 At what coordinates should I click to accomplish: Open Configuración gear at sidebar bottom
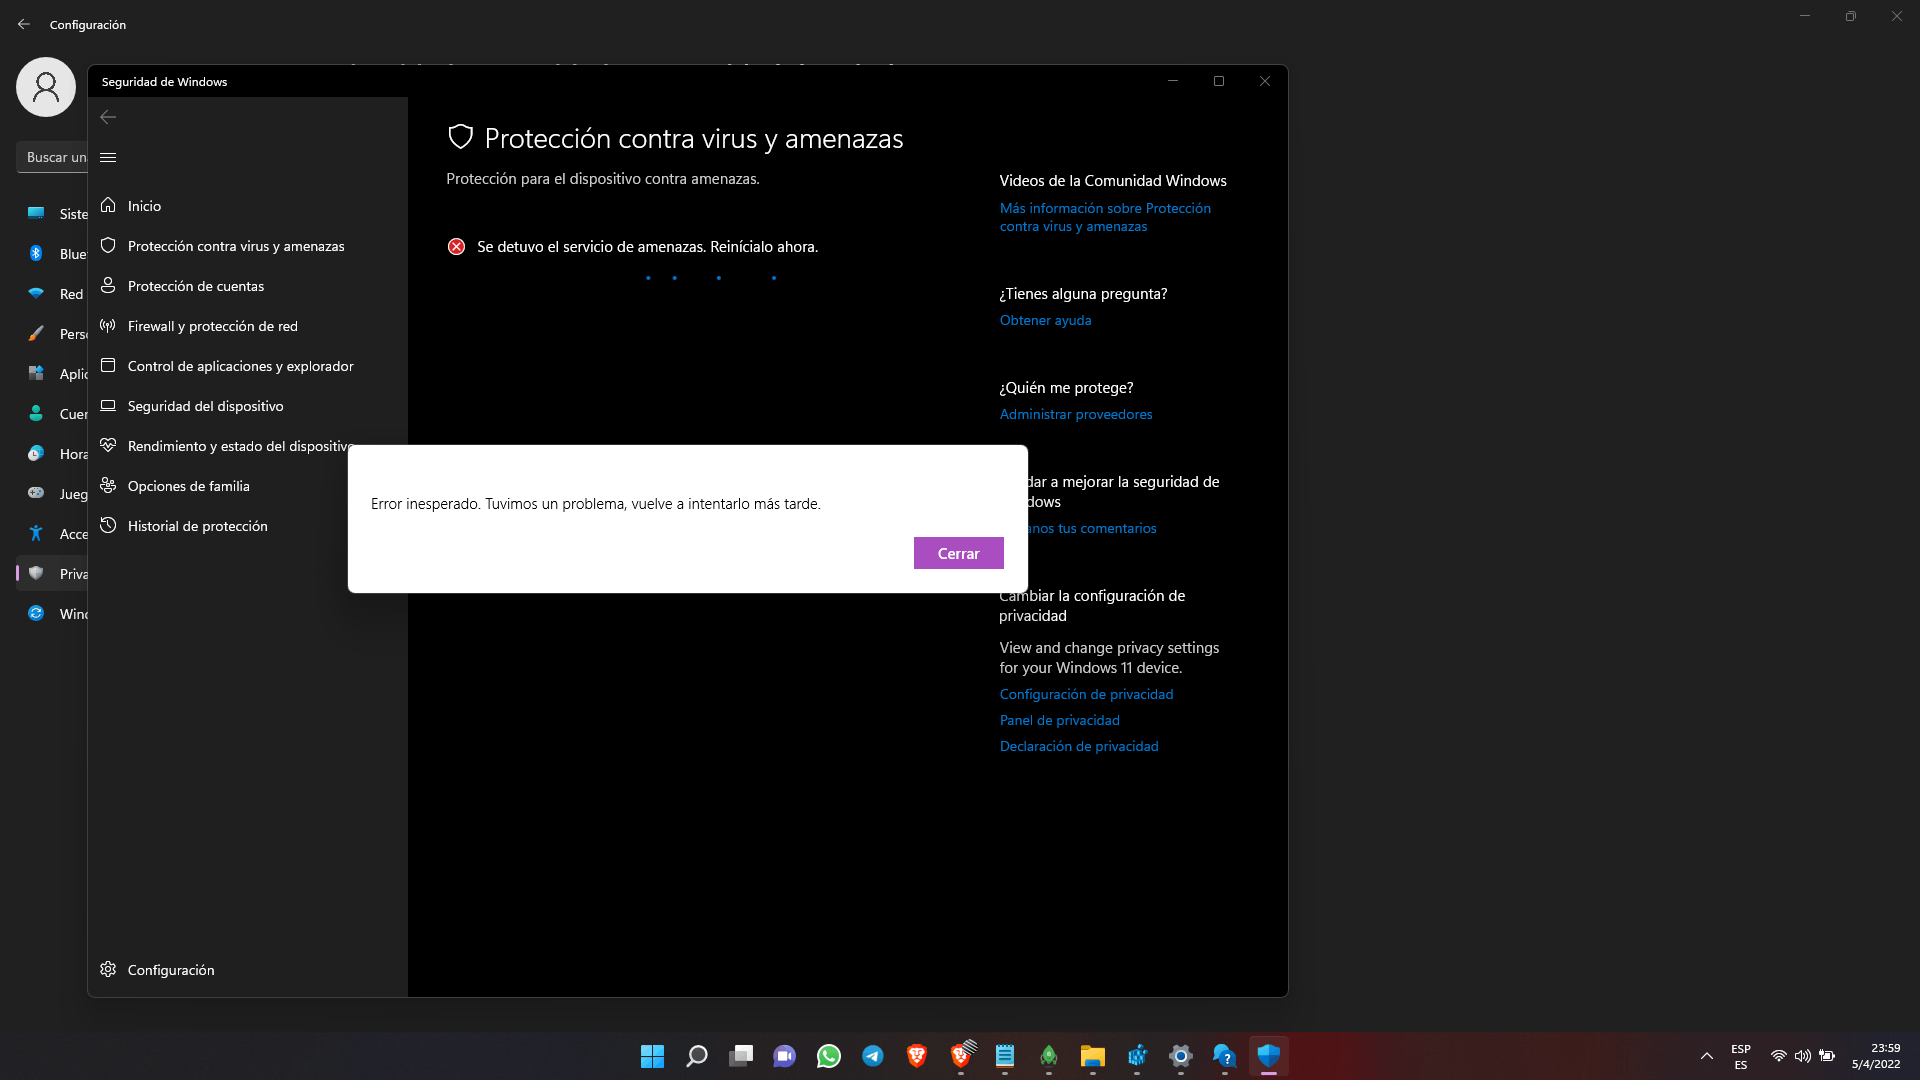pos(108,969)
